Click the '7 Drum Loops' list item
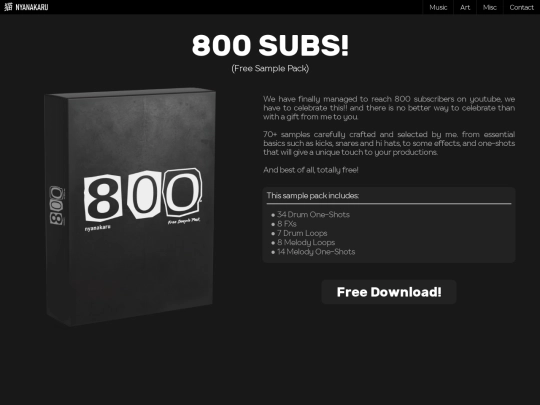540x405 pixels. [x=302, y=233]
